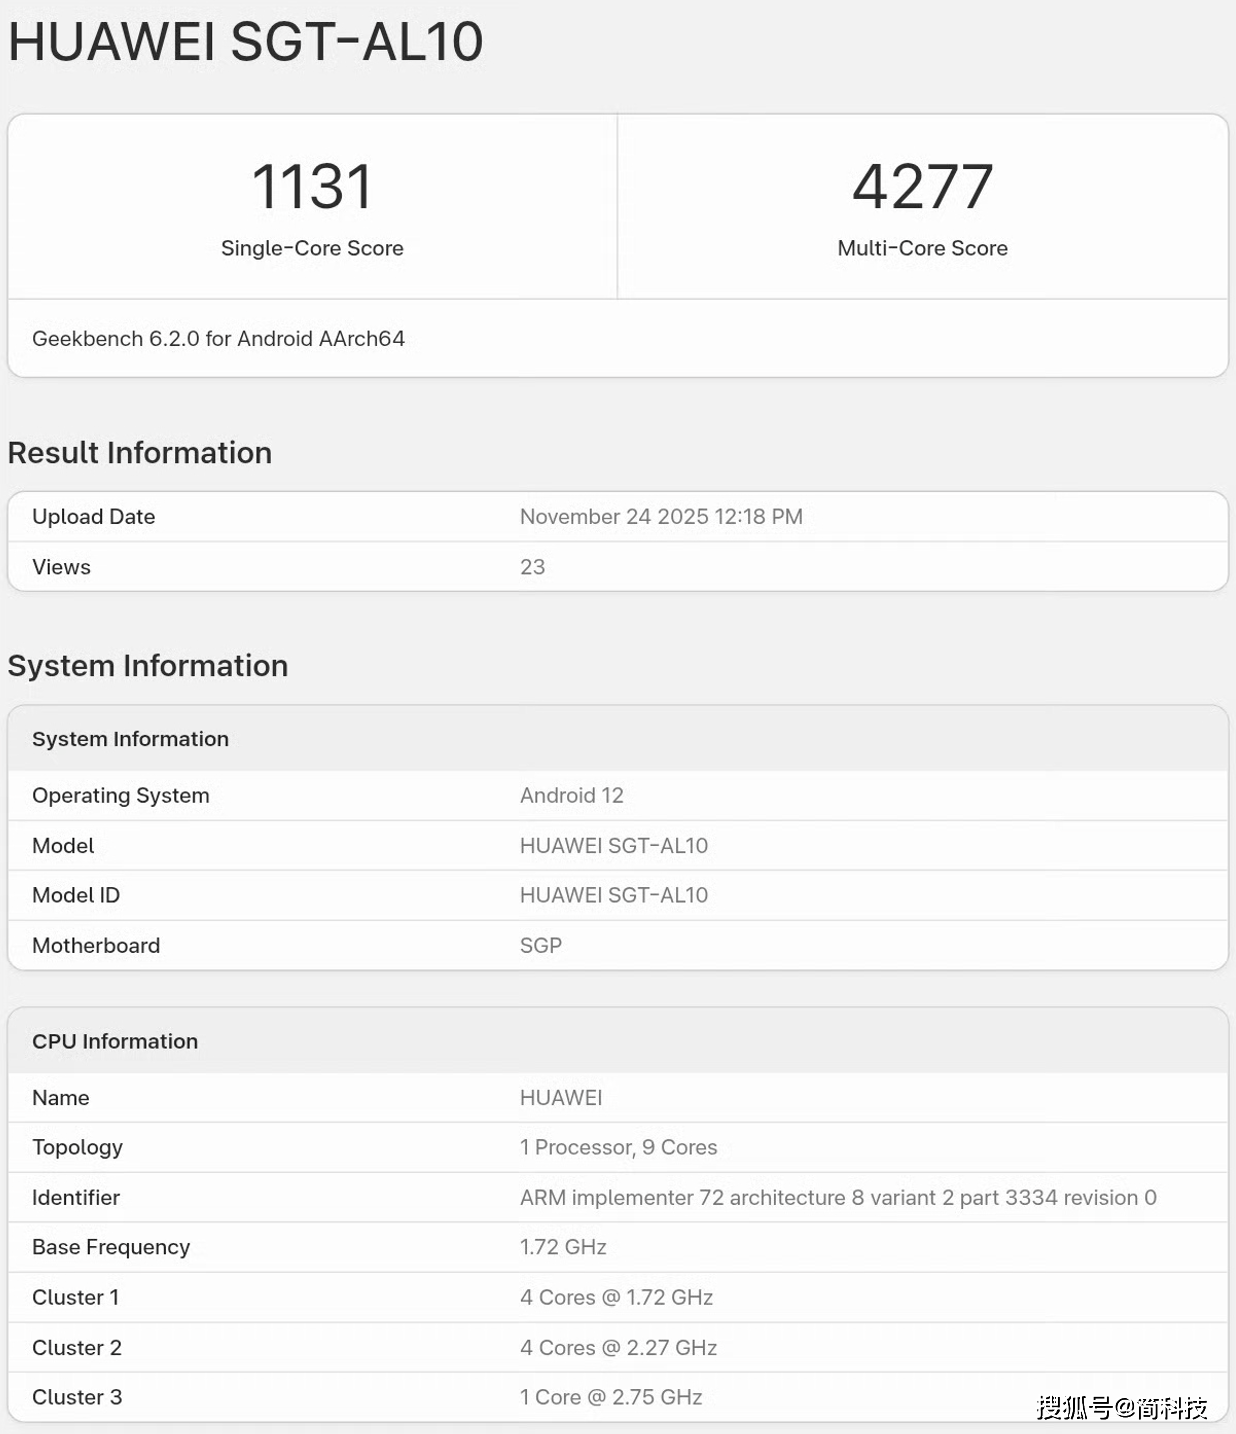Click Geekbench 6.2.0 for Android AArch64 text

tap(218, 339)
